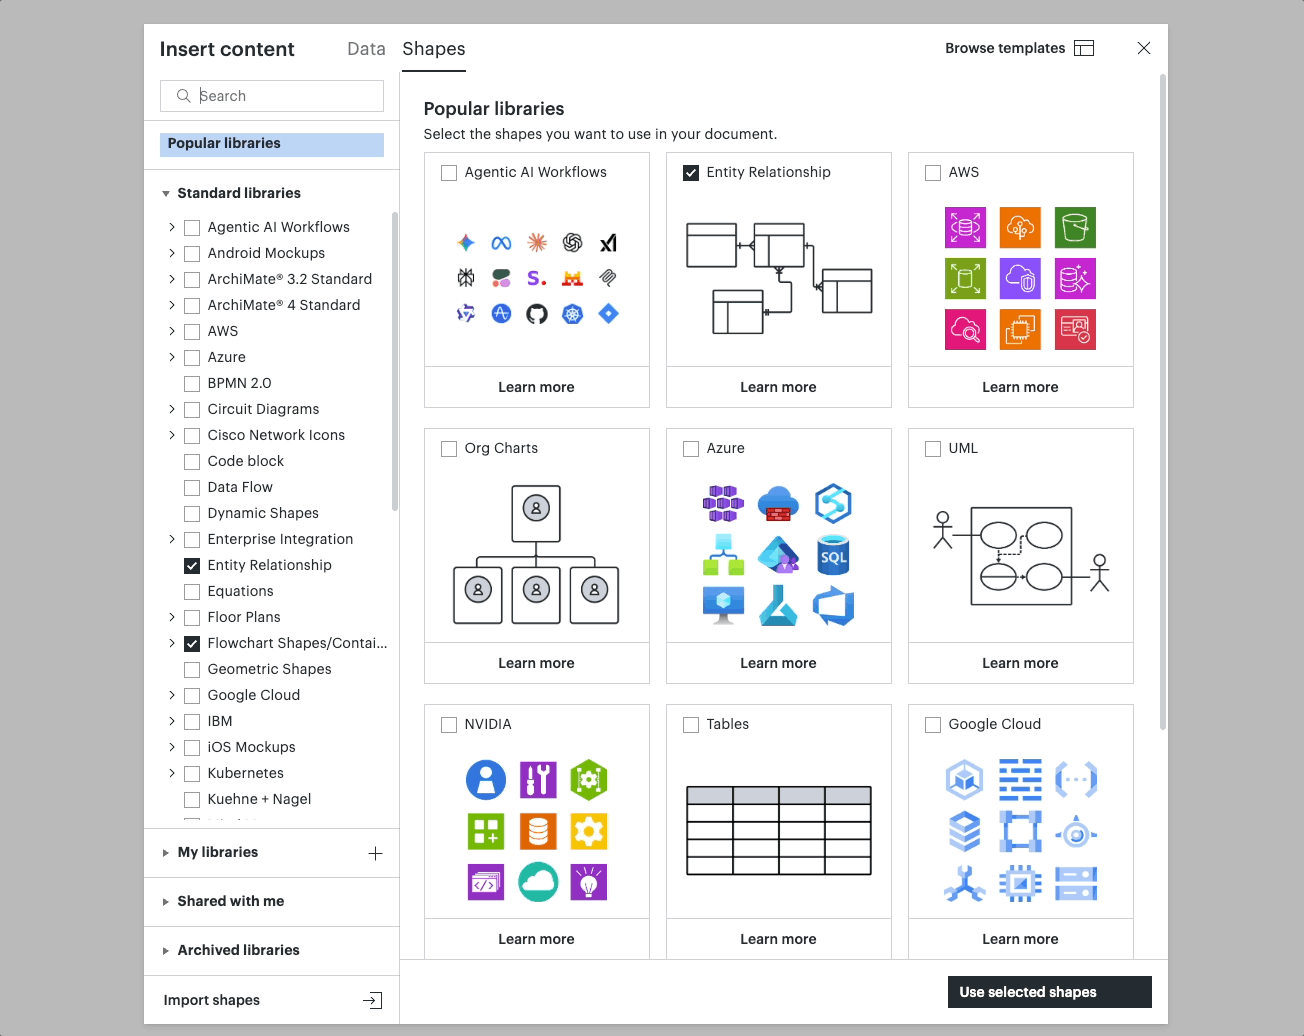Click the GitHub logo in Agentic AI Workflows
This screenshot has height=1036, width=1304.
coord(537,314)
